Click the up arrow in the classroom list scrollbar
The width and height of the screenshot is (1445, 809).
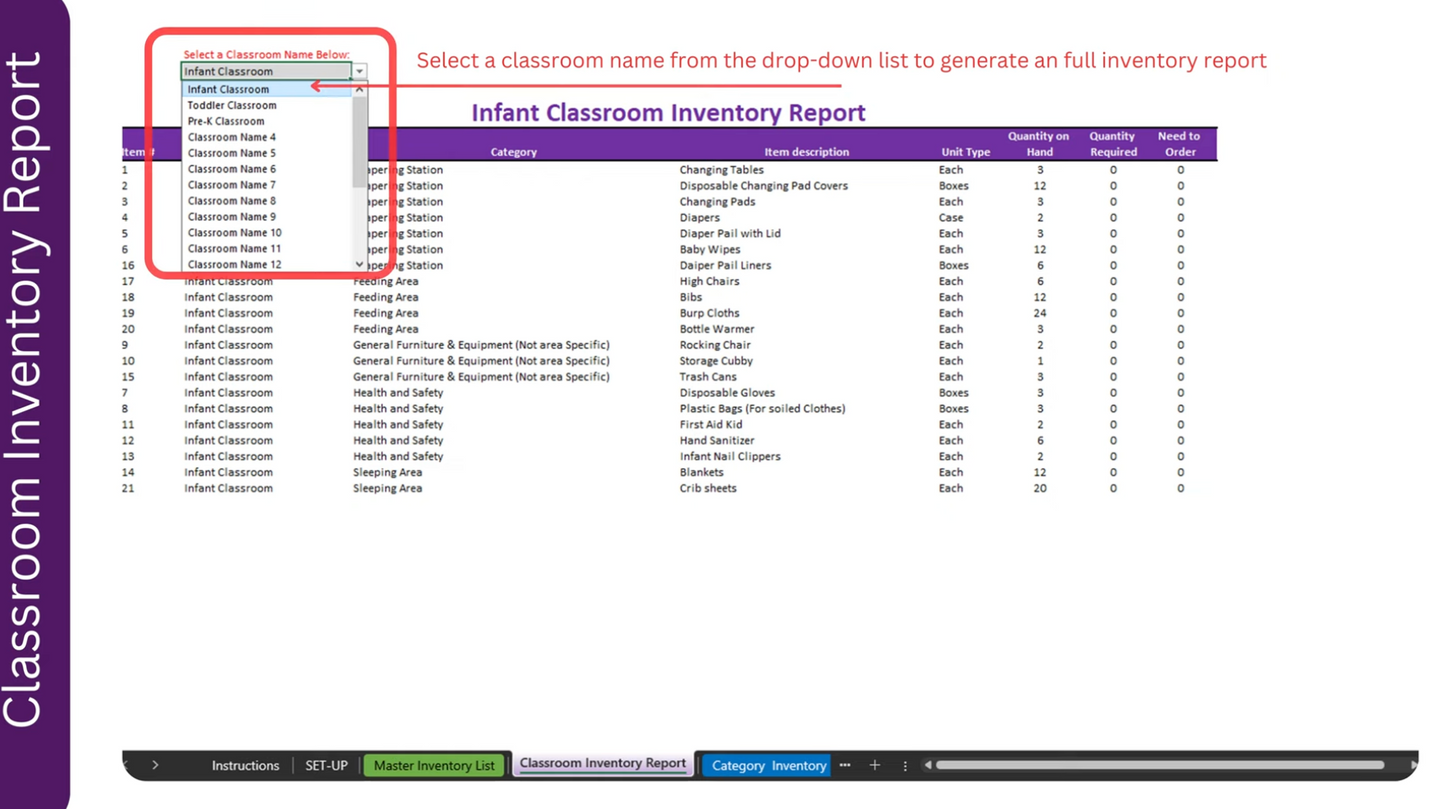pos(358,88)
